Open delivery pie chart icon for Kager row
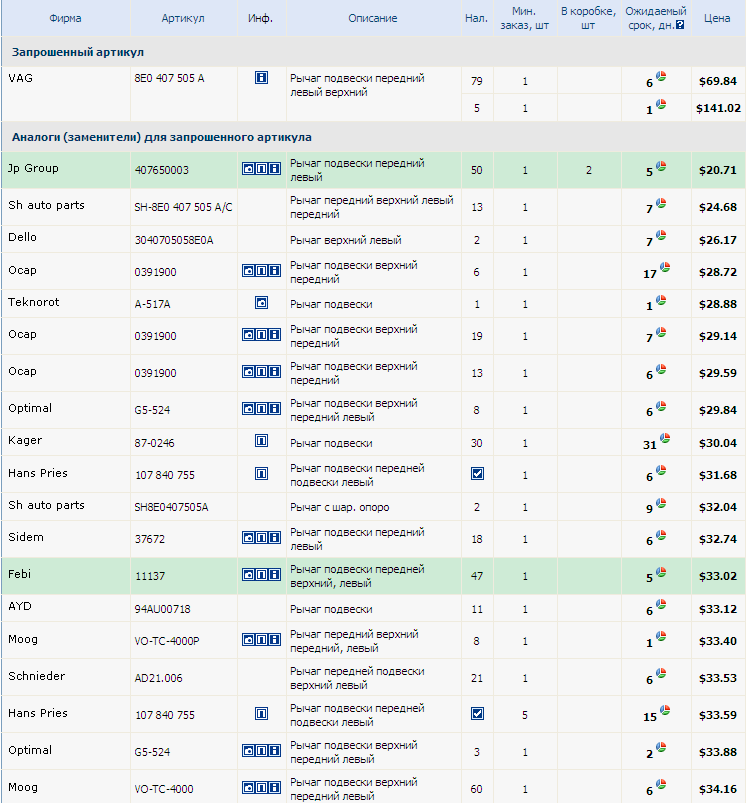746x803 pixels. (x=665, y=438)
